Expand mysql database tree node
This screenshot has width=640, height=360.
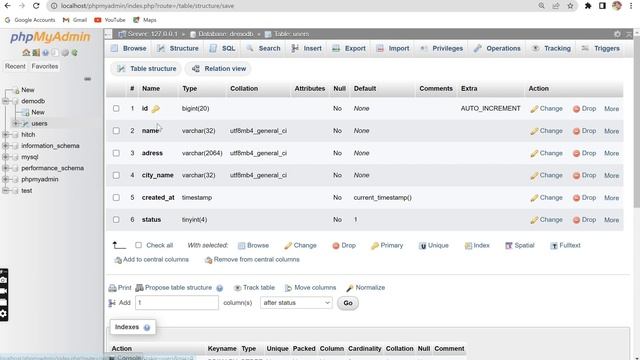(x=6, y=157)
